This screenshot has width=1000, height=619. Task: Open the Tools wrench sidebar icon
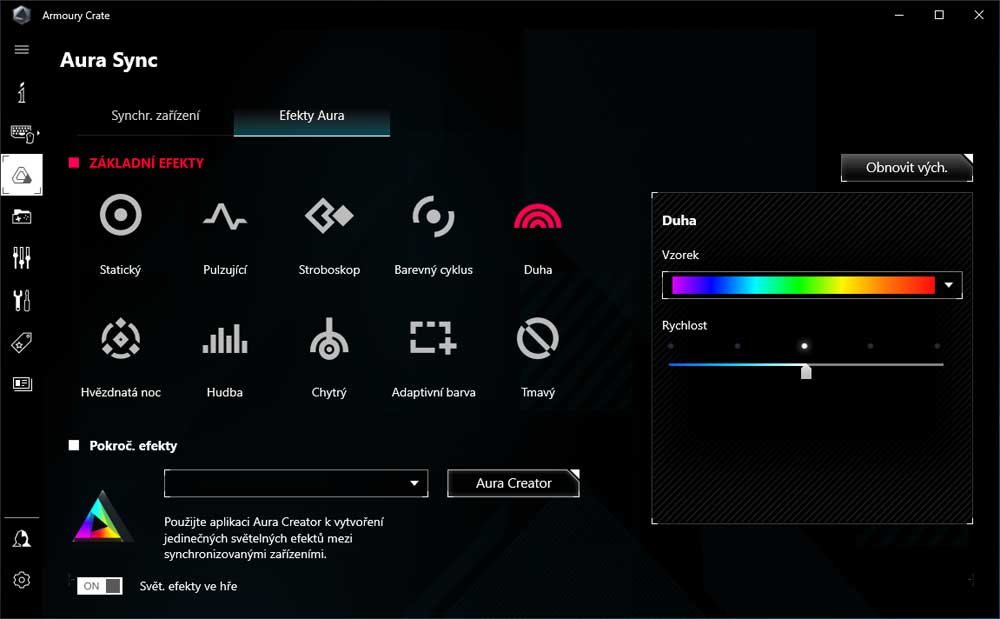(x=22, y=300)
